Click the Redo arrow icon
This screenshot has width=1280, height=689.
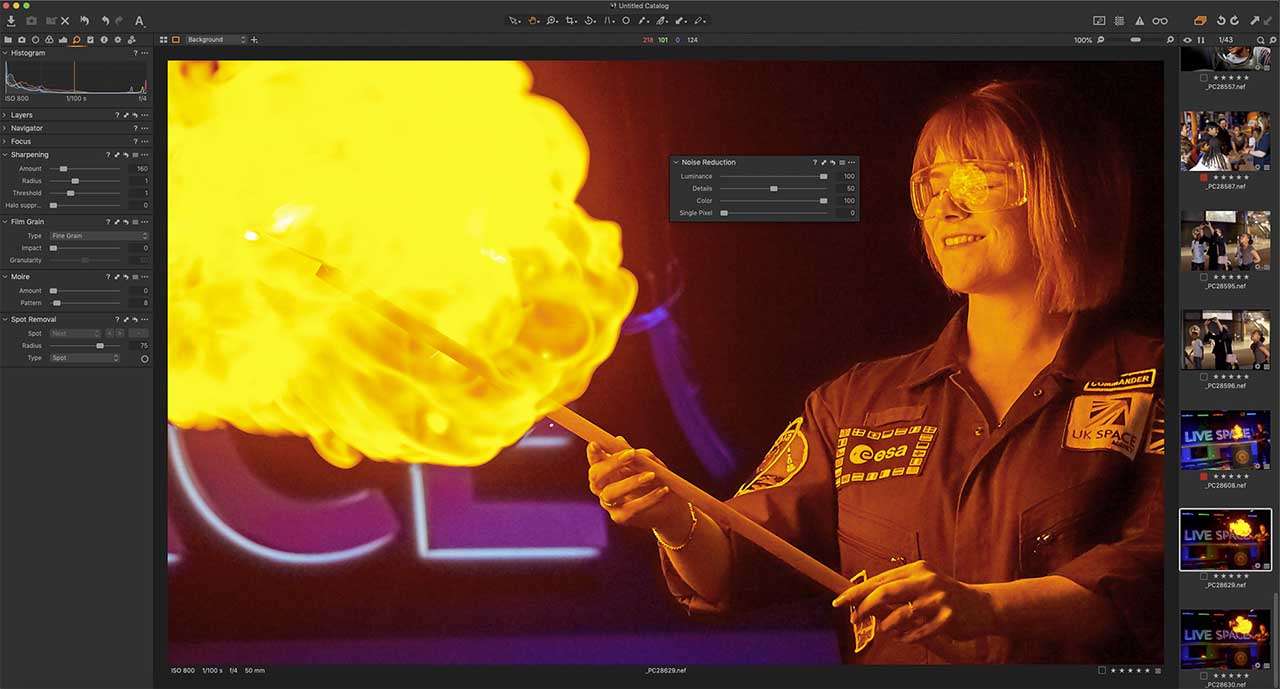[x=119, y=20]
